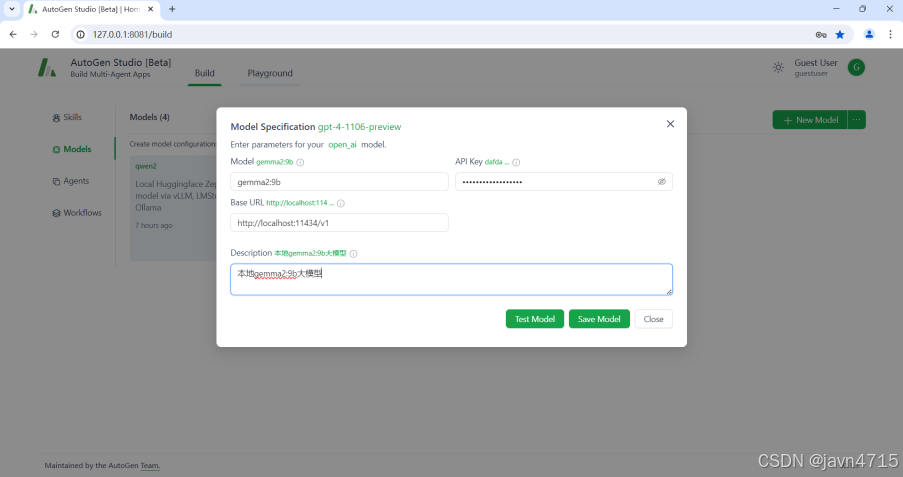Image resolution: width=903 pixels, height=477 pixels.
Task: Open the qwen2 model card
Action: point(173,207)
